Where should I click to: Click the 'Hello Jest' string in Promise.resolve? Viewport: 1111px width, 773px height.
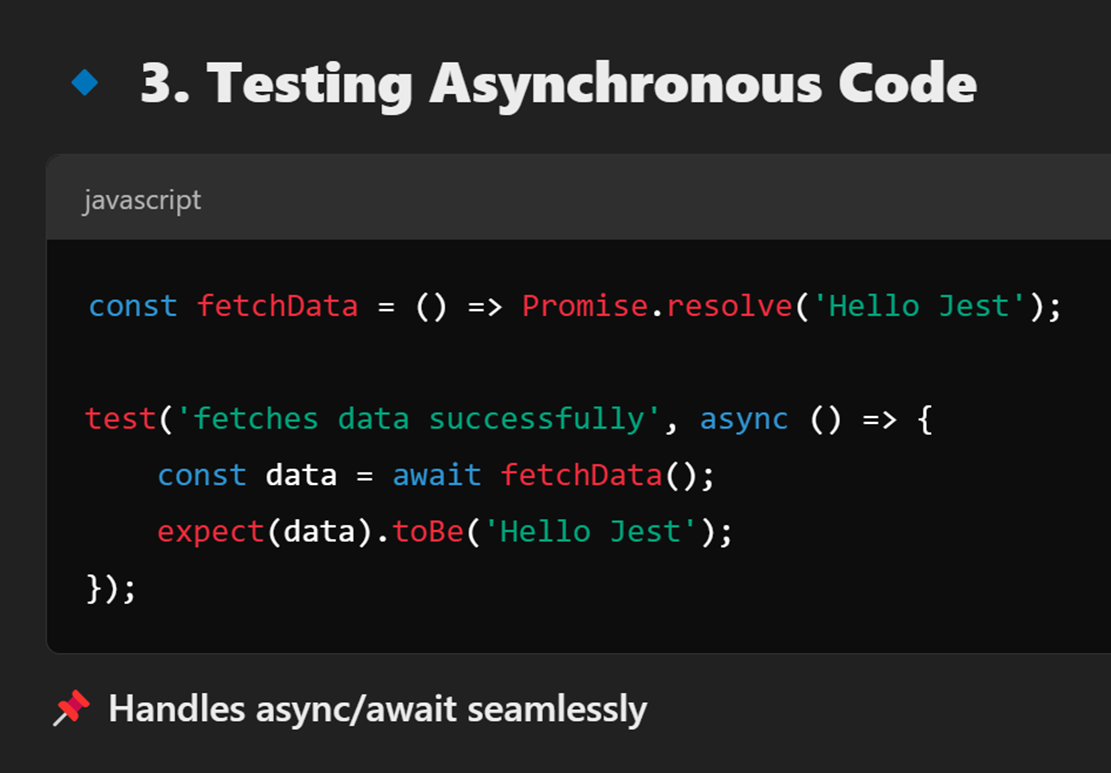(919, 306)
